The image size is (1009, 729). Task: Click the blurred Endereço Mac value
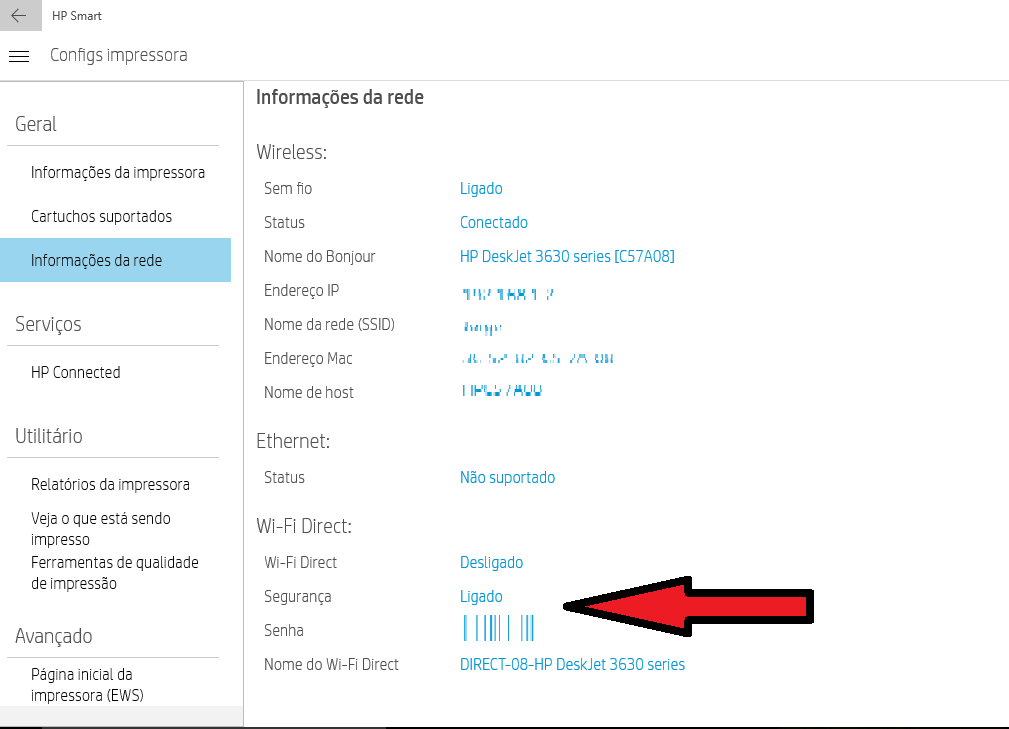coord(537,358)
